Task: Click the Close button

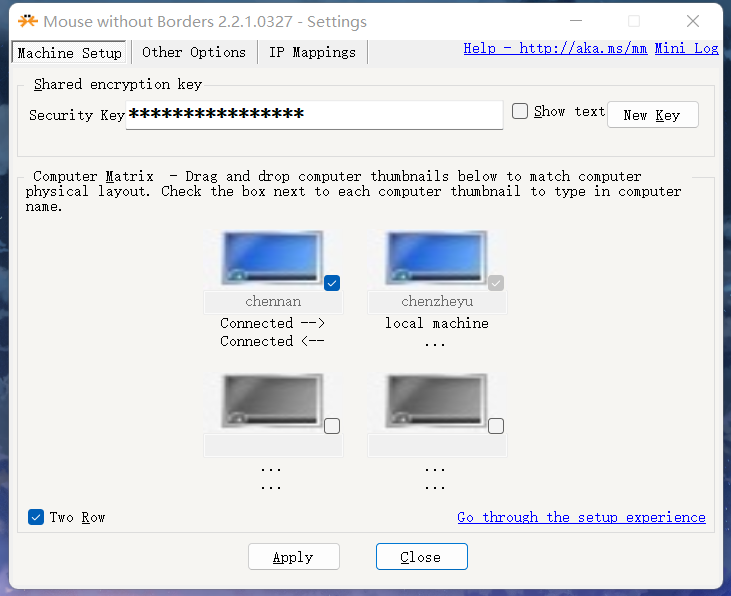Action: [421, 557]
